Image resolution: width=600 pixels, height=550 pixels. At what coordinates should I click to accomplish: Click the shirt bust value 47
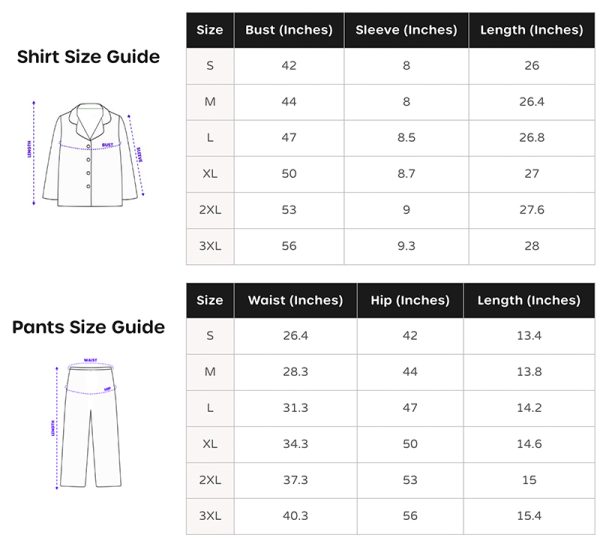point(289,138)
